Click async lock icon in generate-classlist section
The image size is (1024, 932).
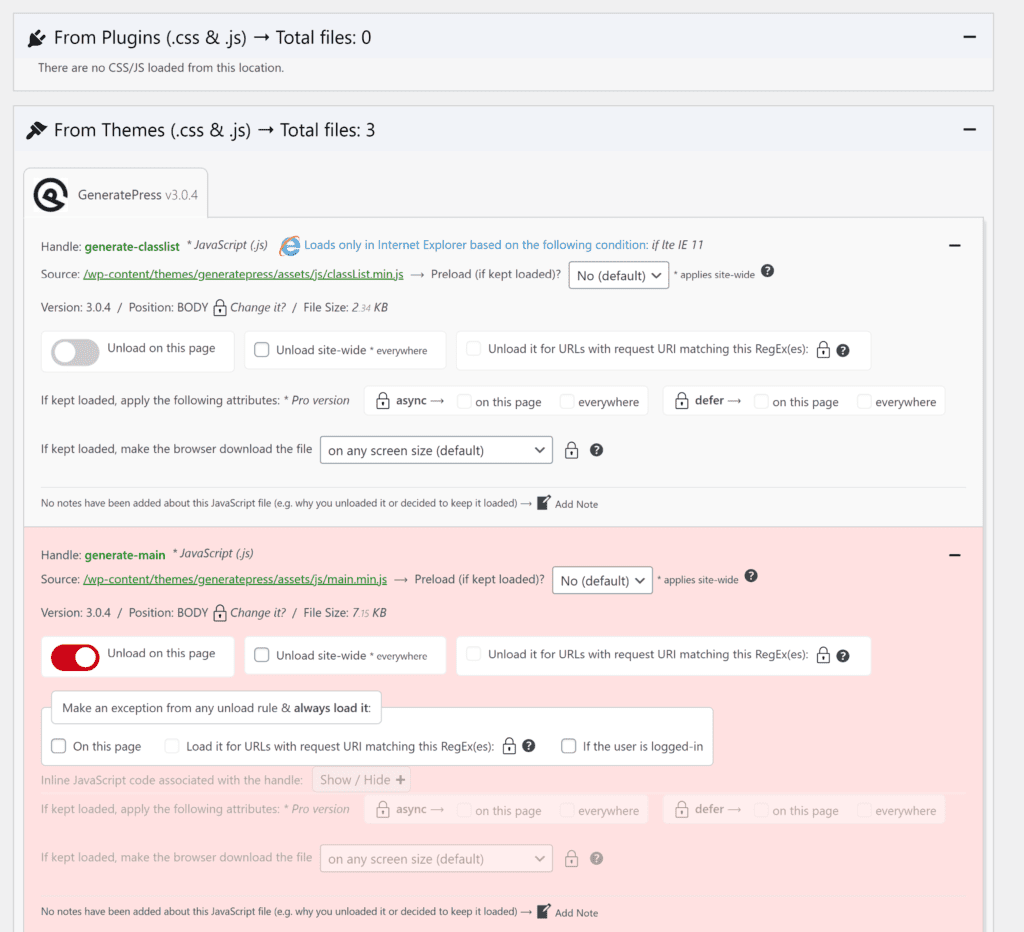tap(383, 401)
